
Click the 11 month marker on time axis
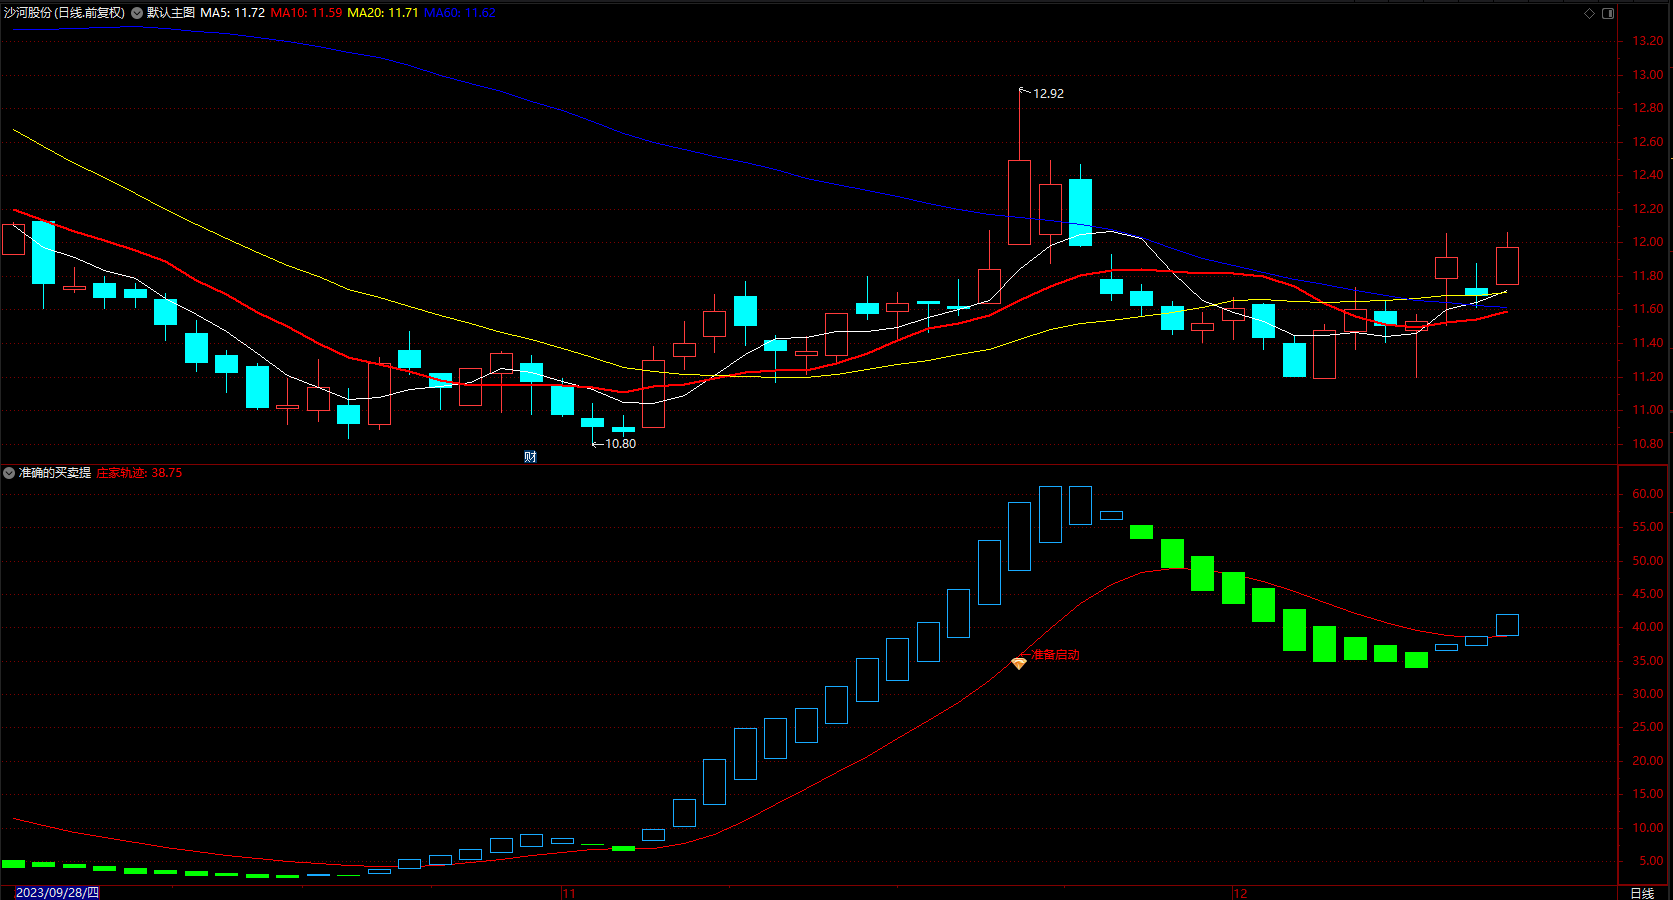(569, 893)
